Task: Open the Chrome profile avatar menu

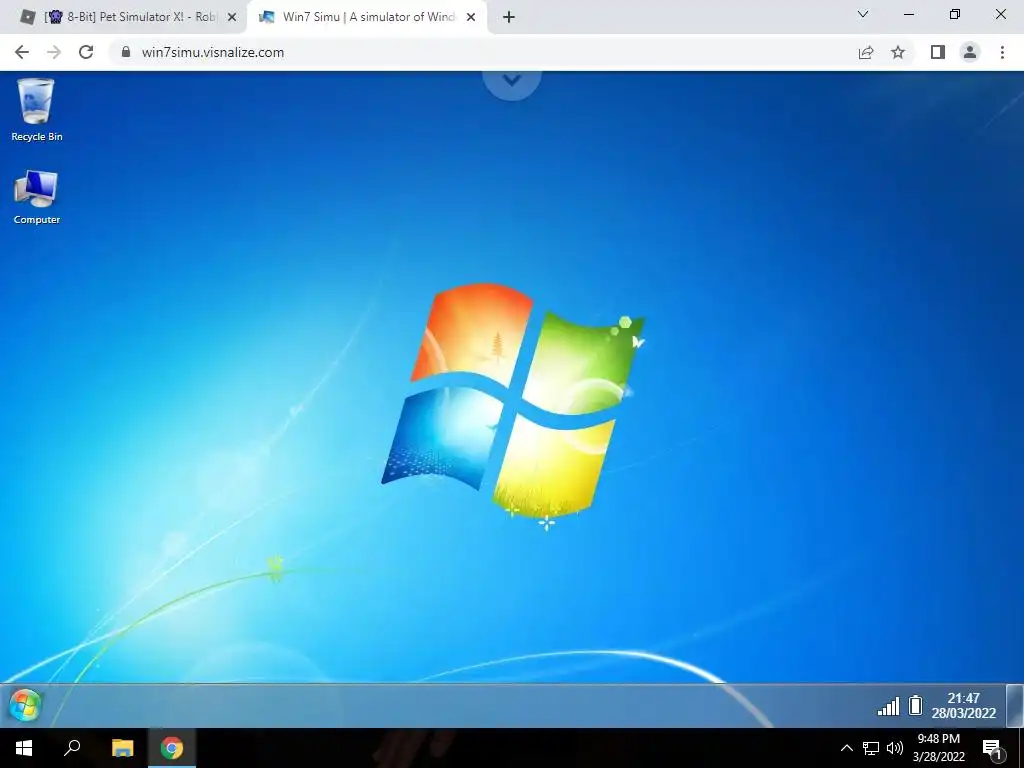Action: tap(970, 52)
